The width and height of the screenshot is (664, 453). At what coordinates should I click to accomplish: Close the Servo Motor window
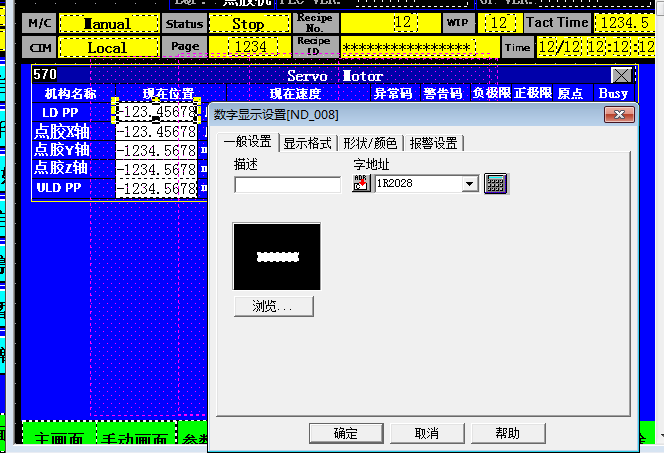(621, 76)
